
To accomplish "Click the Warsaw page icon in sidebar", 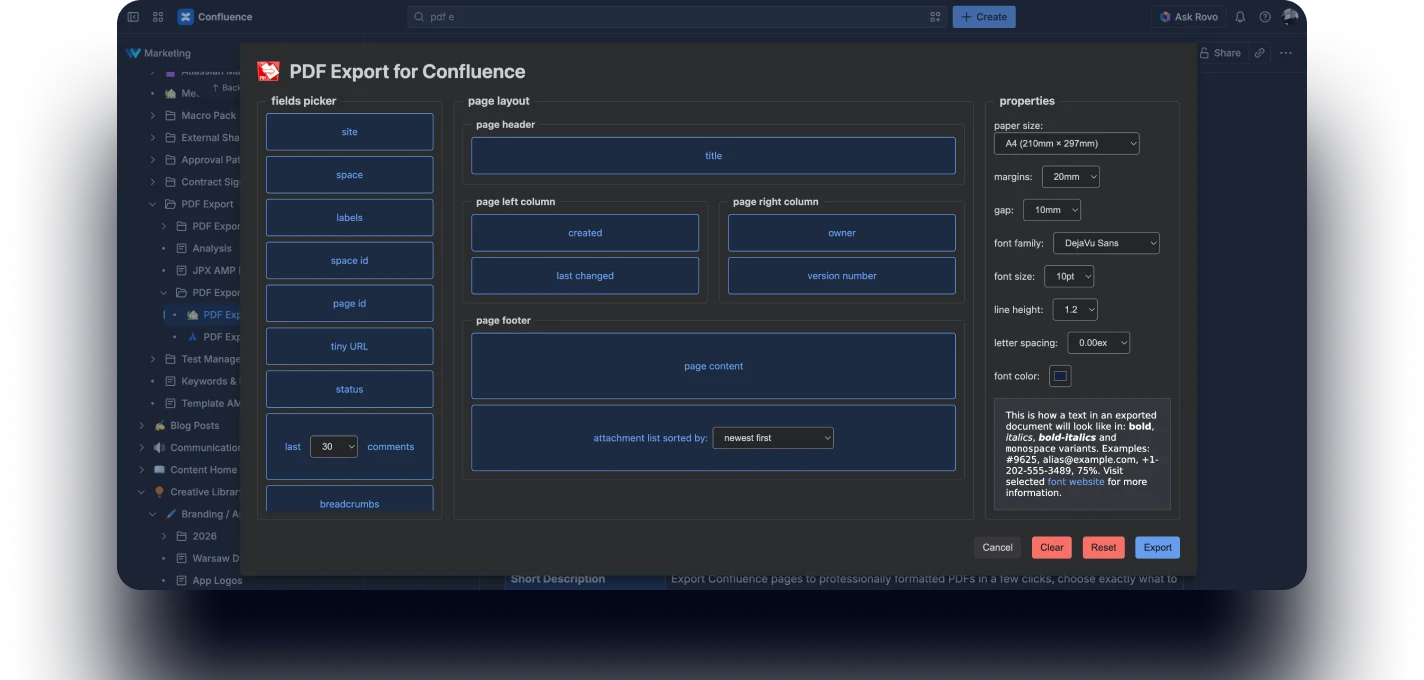I will (182, 558).
